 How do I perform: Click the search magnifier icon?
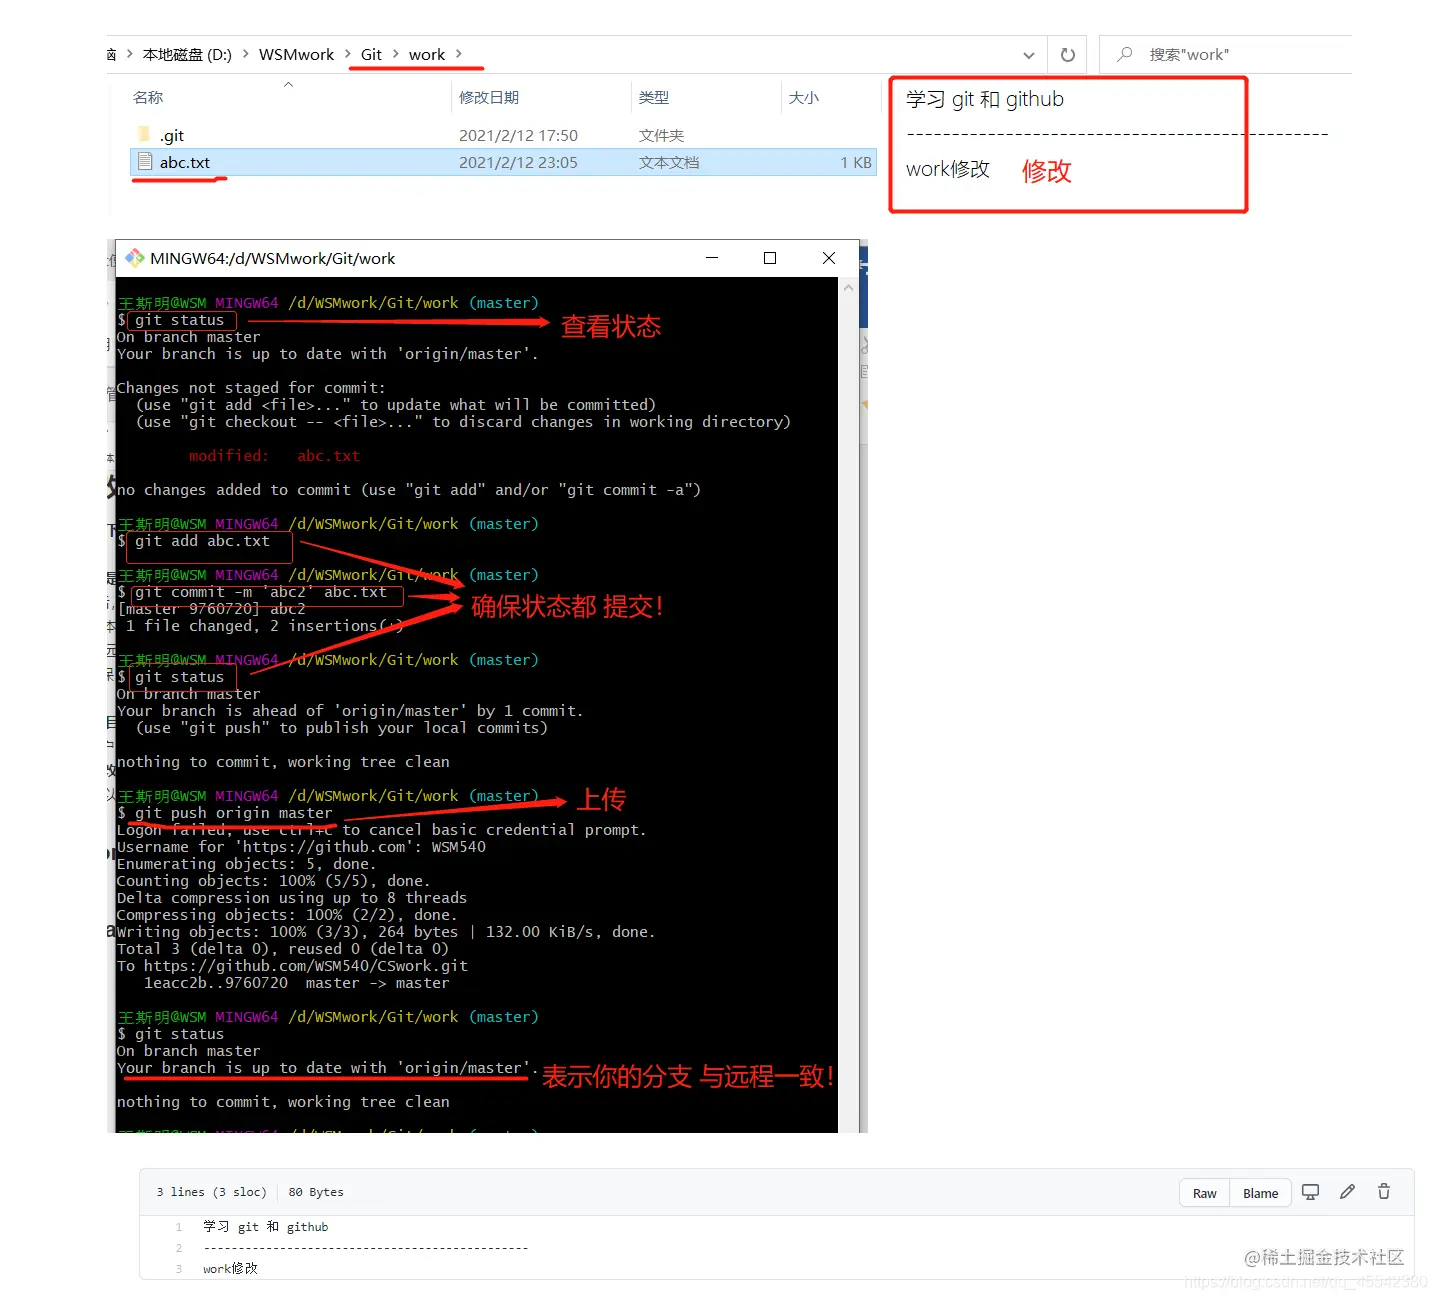[x=1125, y=54]
